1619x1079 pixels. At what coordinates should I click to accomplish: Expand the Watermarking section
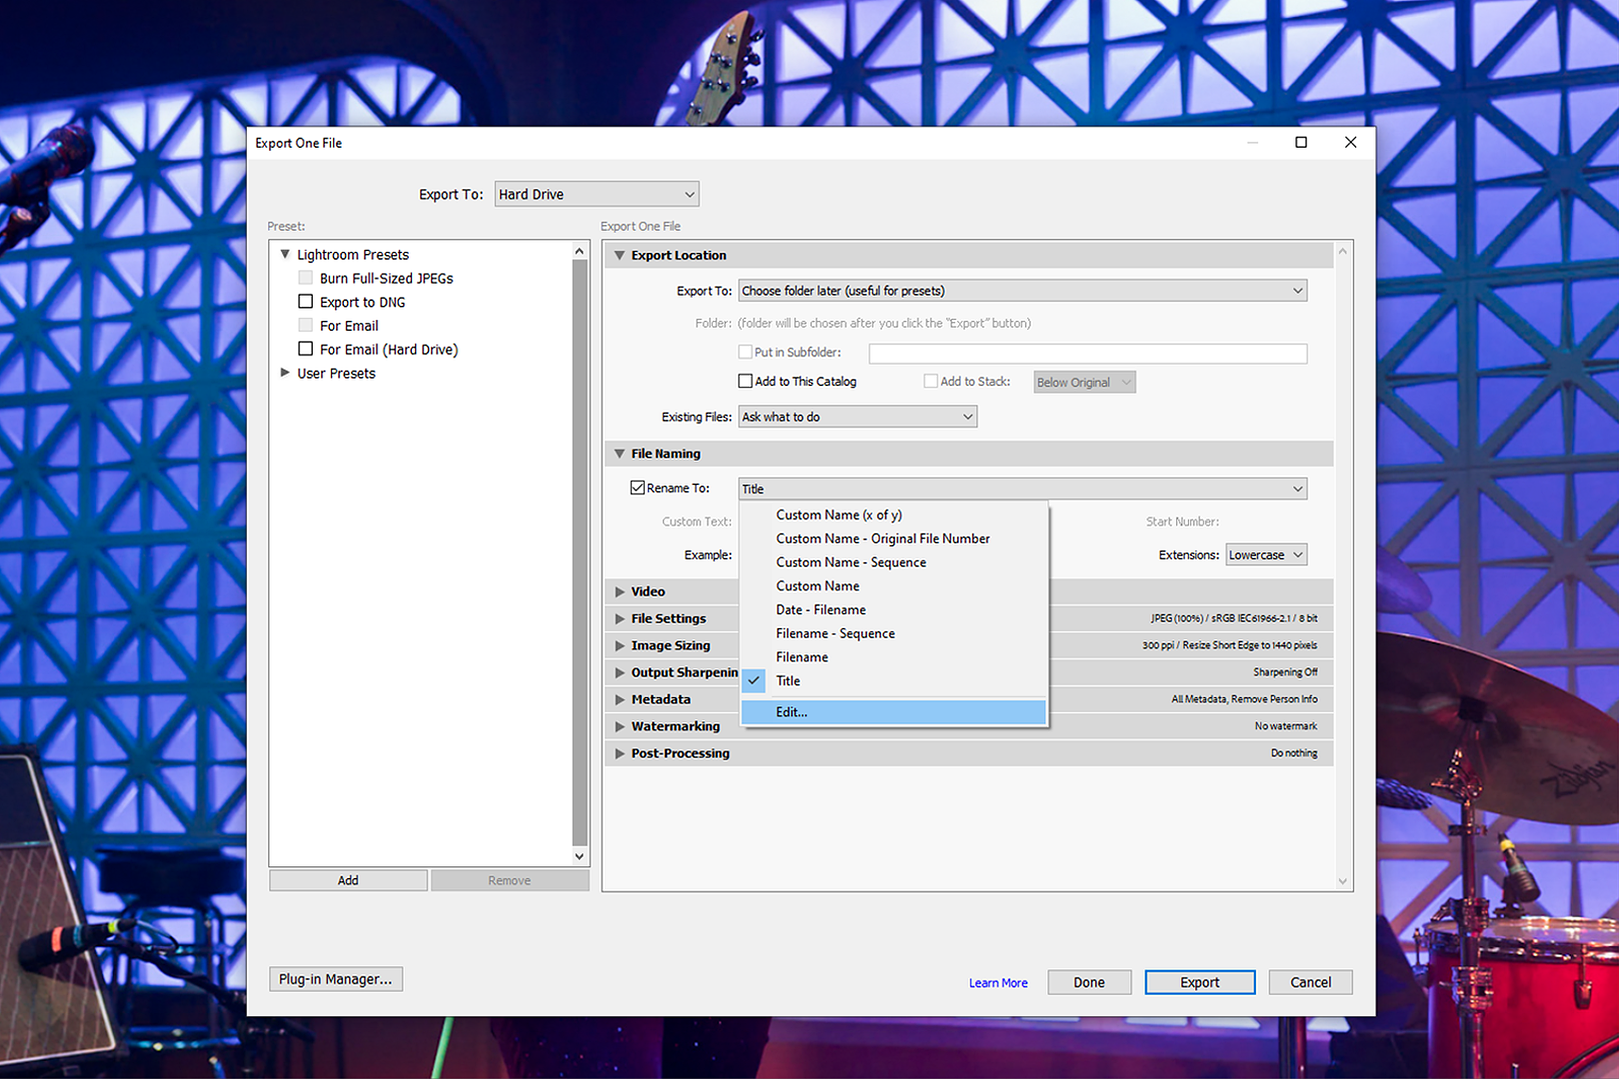[x=620, y=727]
